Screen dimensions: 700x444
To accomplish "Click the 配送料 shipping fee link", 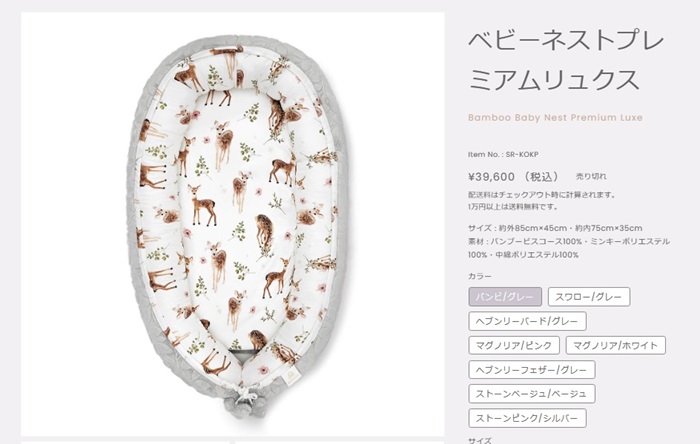I will (x=478, y=195).
